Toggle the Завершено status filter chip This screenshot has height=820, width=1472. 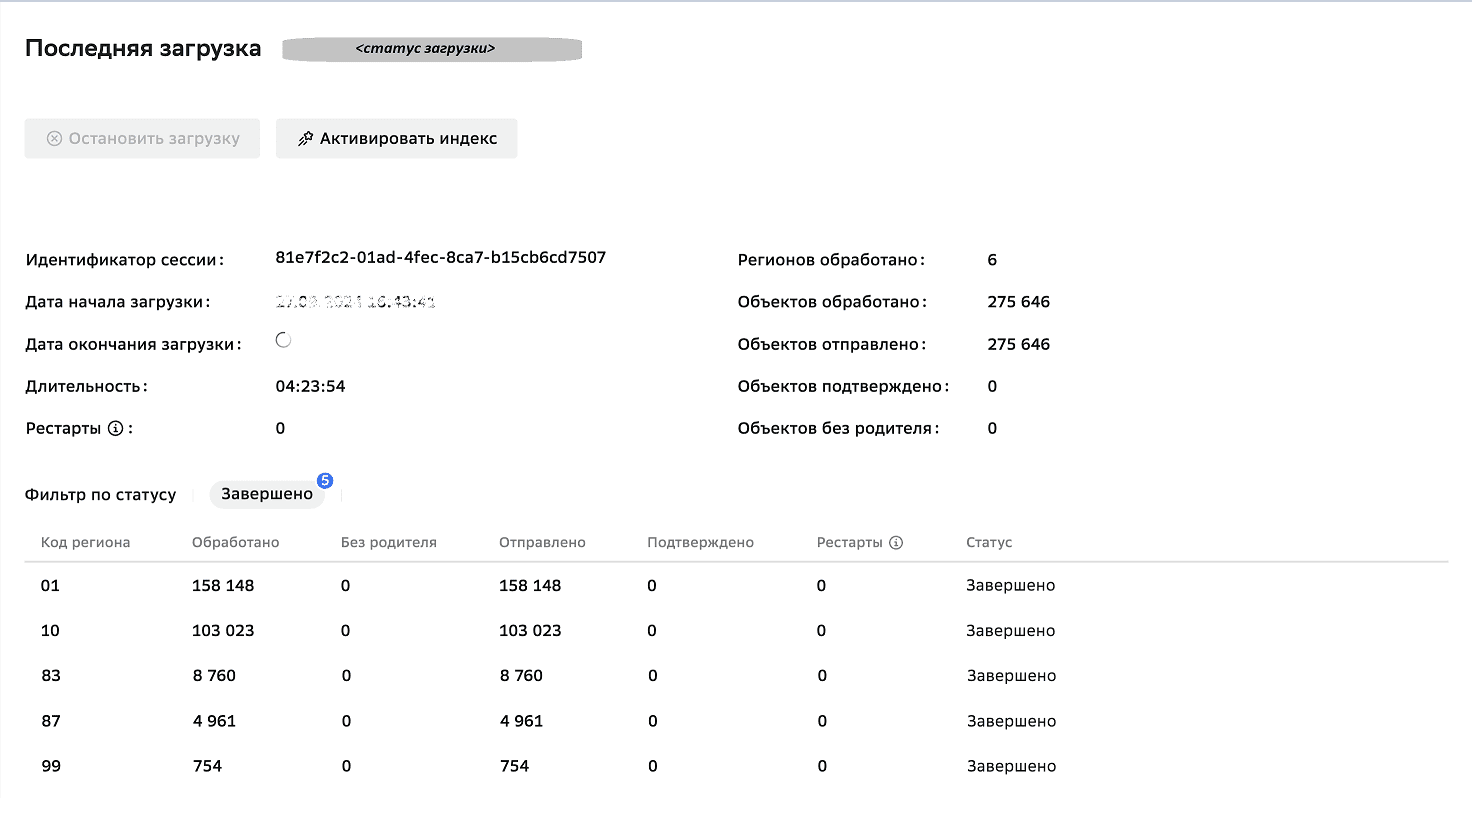(267, 495)
